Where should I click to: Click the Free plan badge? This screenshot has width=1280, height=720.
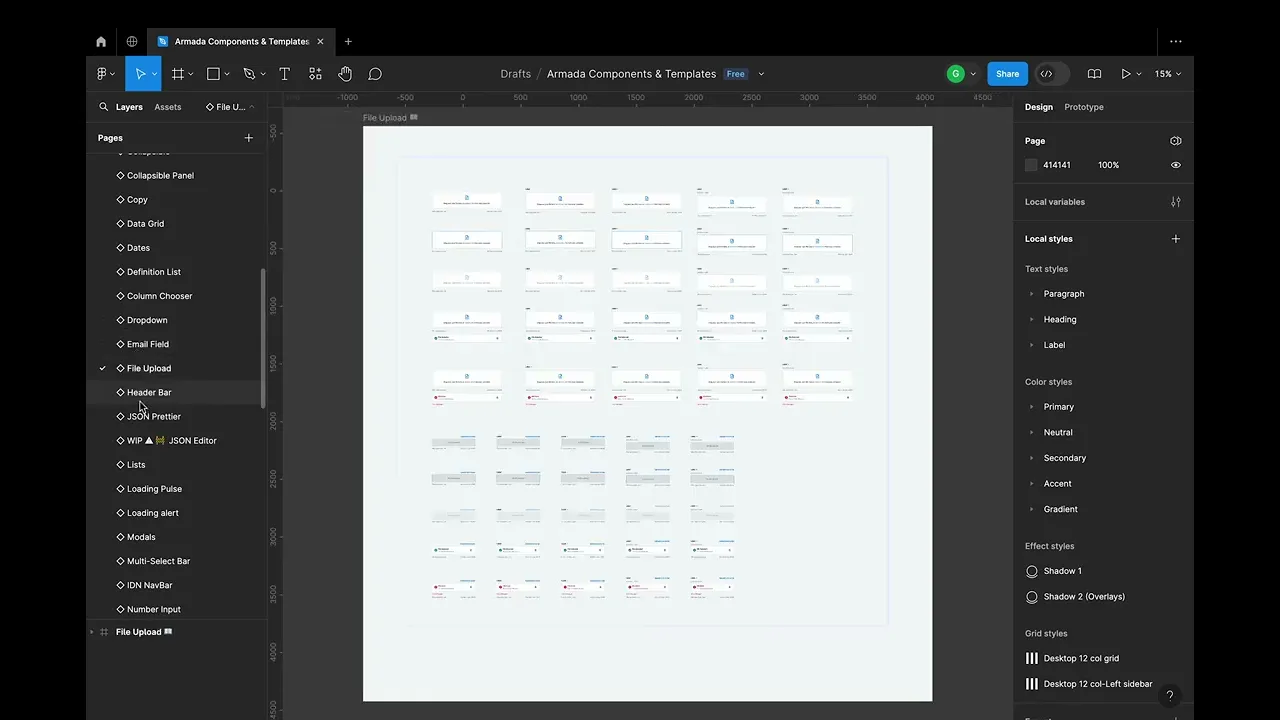(736, 74)
